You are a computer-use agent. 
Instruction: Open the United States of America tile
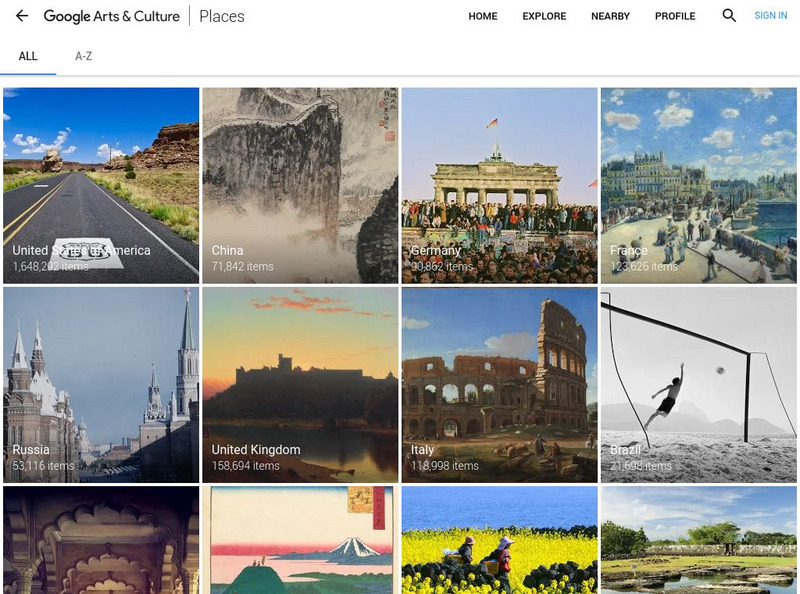click(x=101, y=185)
